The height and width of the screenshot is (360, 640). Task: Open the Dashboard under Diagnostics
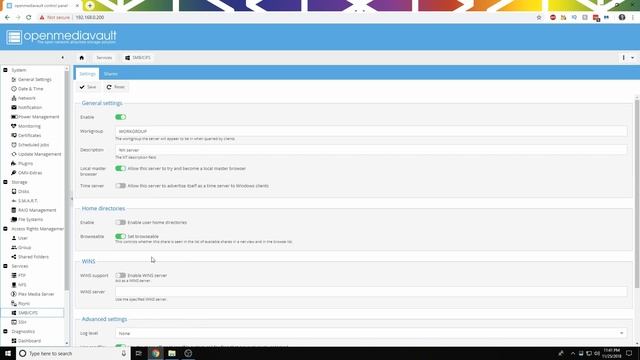(29, 341)
